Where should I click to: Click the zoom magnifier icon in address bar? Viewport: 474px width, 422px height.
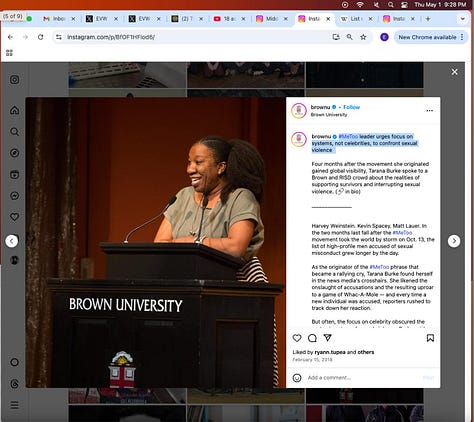[x=349, y=37]
